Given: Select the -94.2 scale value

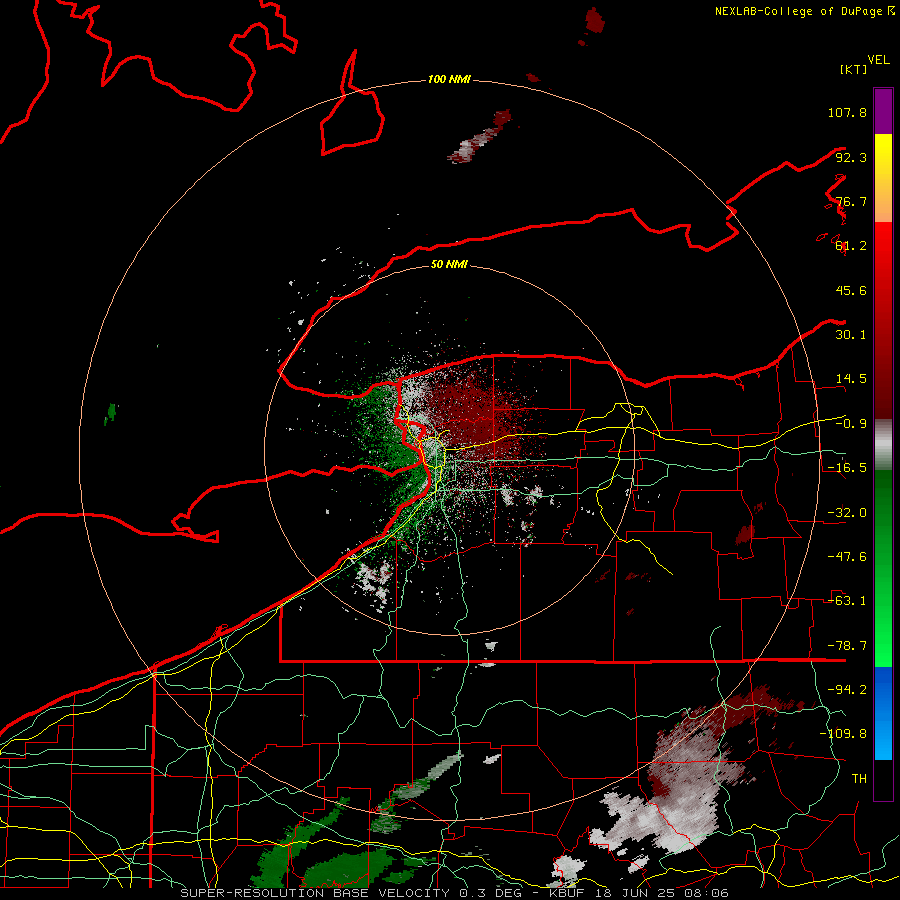Looking at the screenshot, I should (847, 689).
